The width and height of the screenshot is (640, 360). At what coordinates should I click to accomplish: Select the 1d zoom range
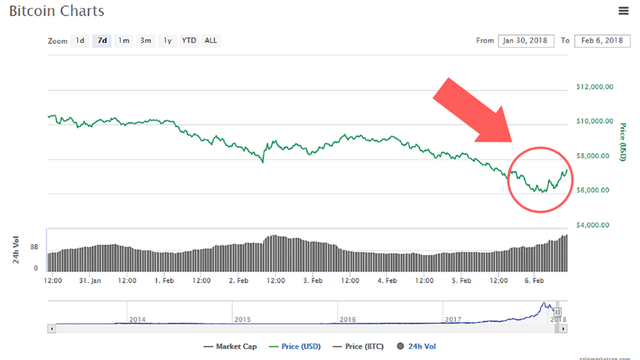(80, 40)
